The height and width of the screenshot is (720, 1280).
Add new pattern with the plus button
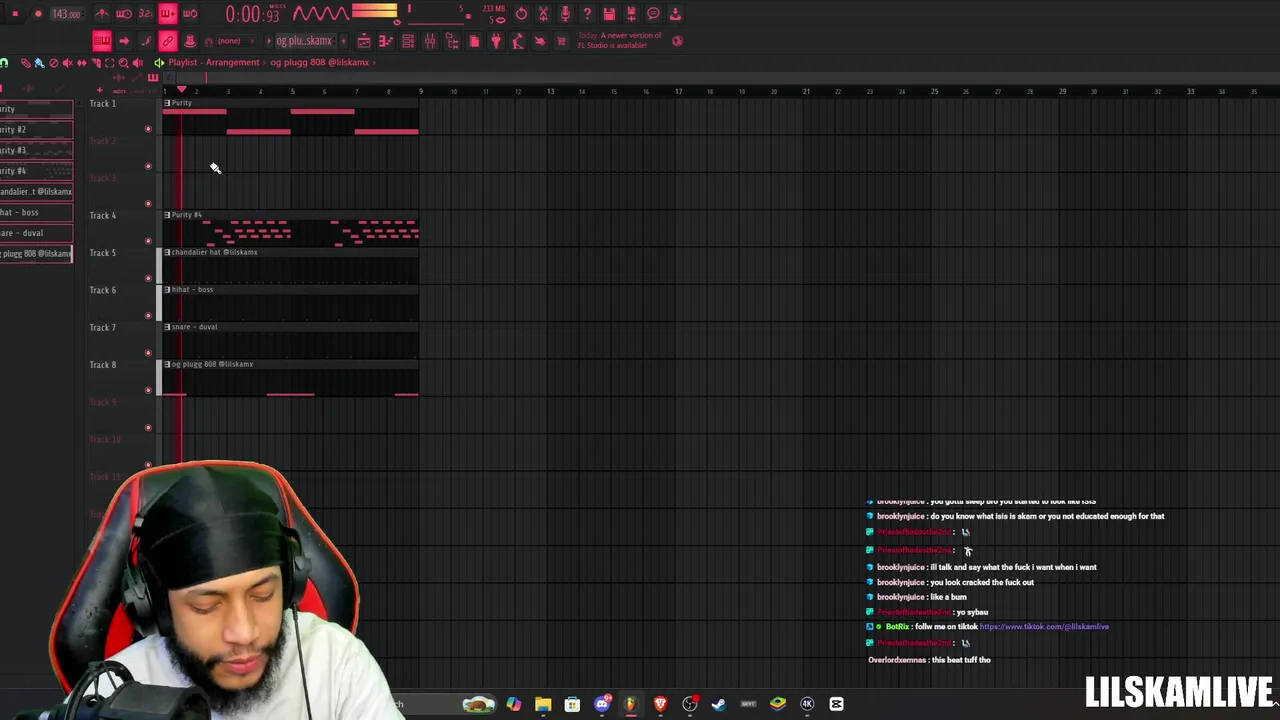pos(343,41)
